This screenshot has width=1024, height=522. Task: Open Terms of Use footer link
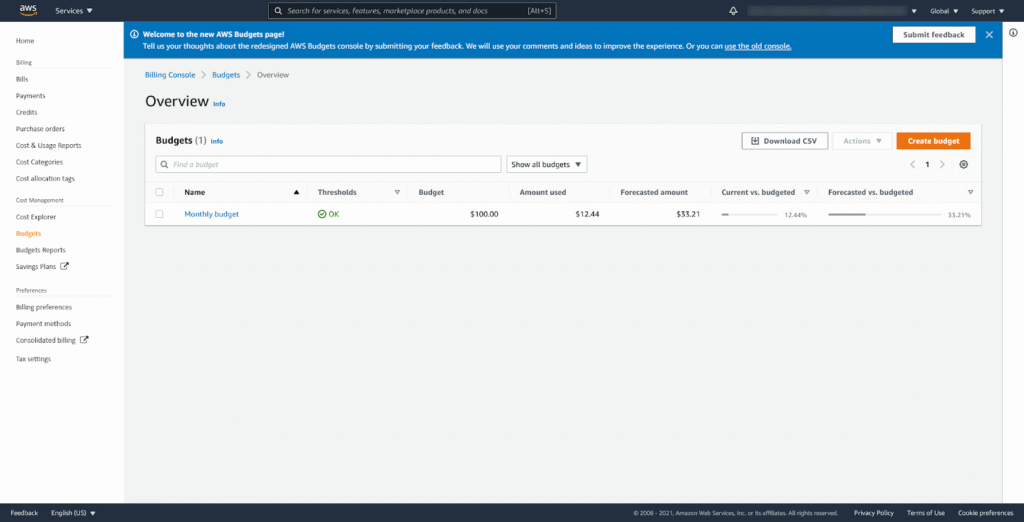[925, 513]
